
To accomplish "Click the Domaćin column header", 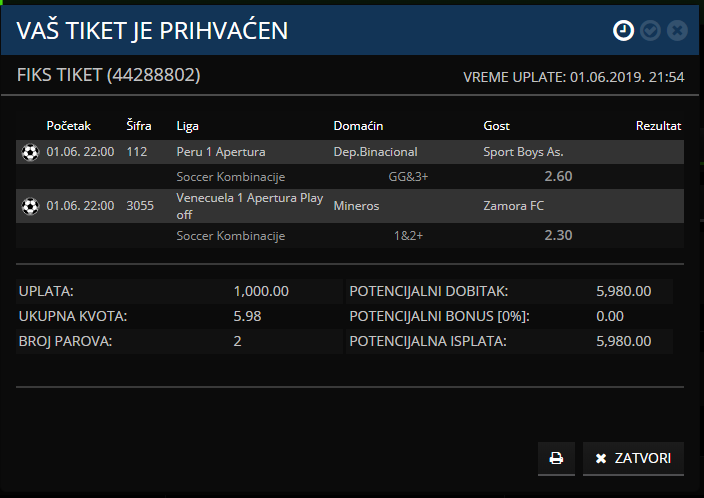I will (358, 126).
